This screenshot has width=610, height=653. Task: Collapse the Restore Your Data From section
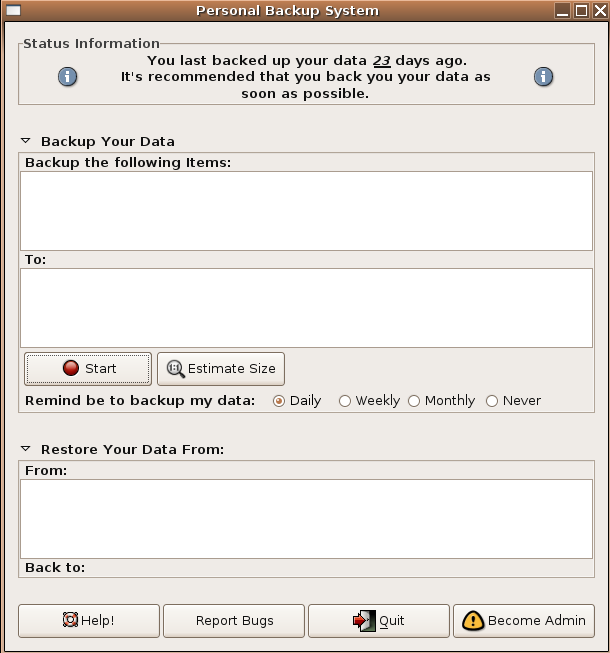pos(26,449)
